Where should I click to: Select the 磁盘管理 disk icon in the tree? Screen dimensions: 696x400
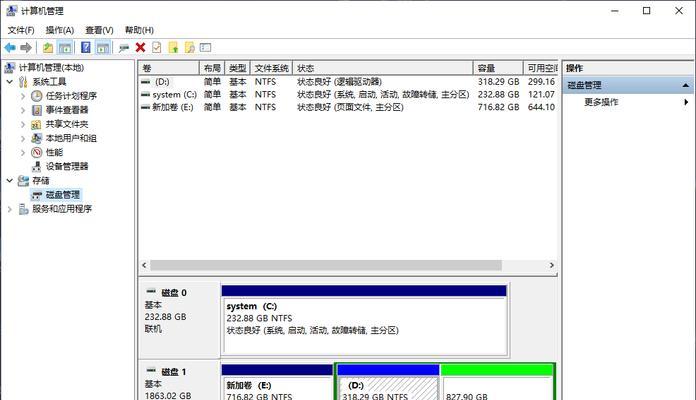37,195
